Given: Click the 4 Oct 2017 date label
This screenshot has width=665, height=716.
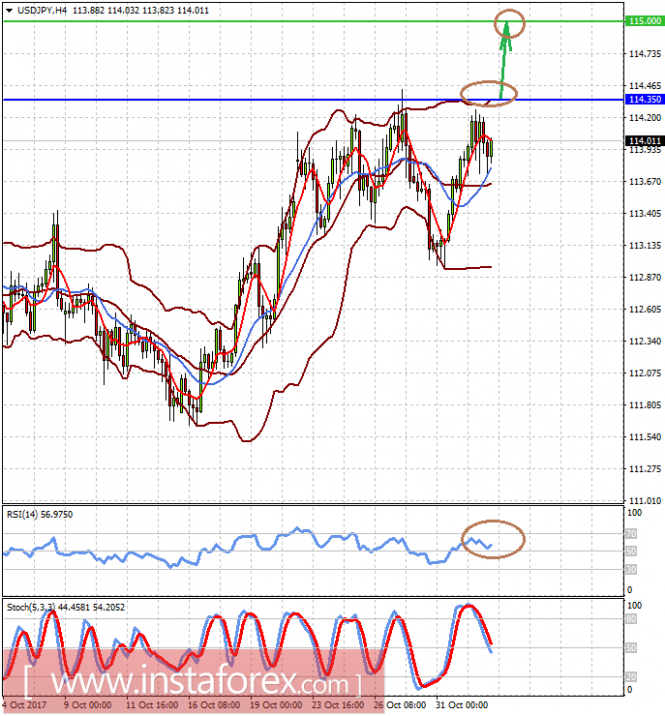Looking at the screenshot, I should 24,704.
